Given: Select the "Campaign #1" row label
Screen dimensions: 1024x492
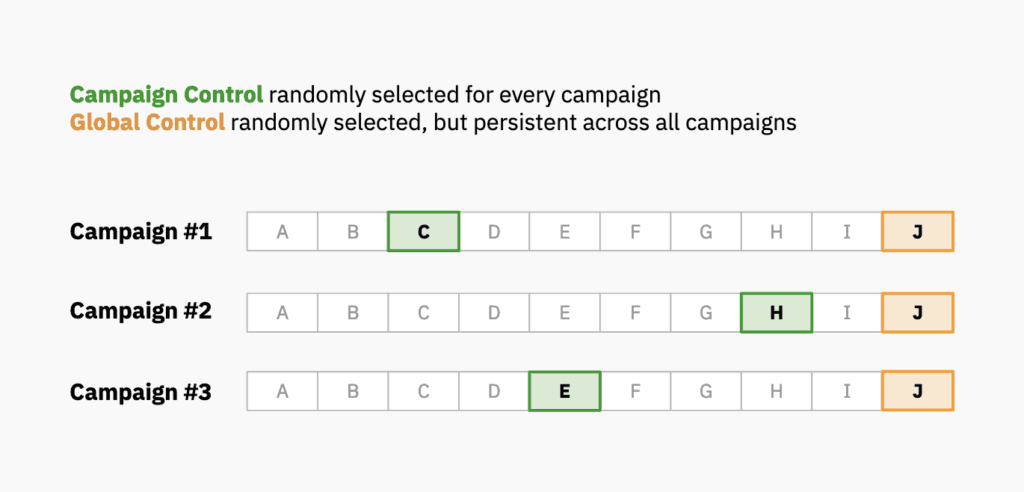Looking at the screenshot, I should [140, 232].
